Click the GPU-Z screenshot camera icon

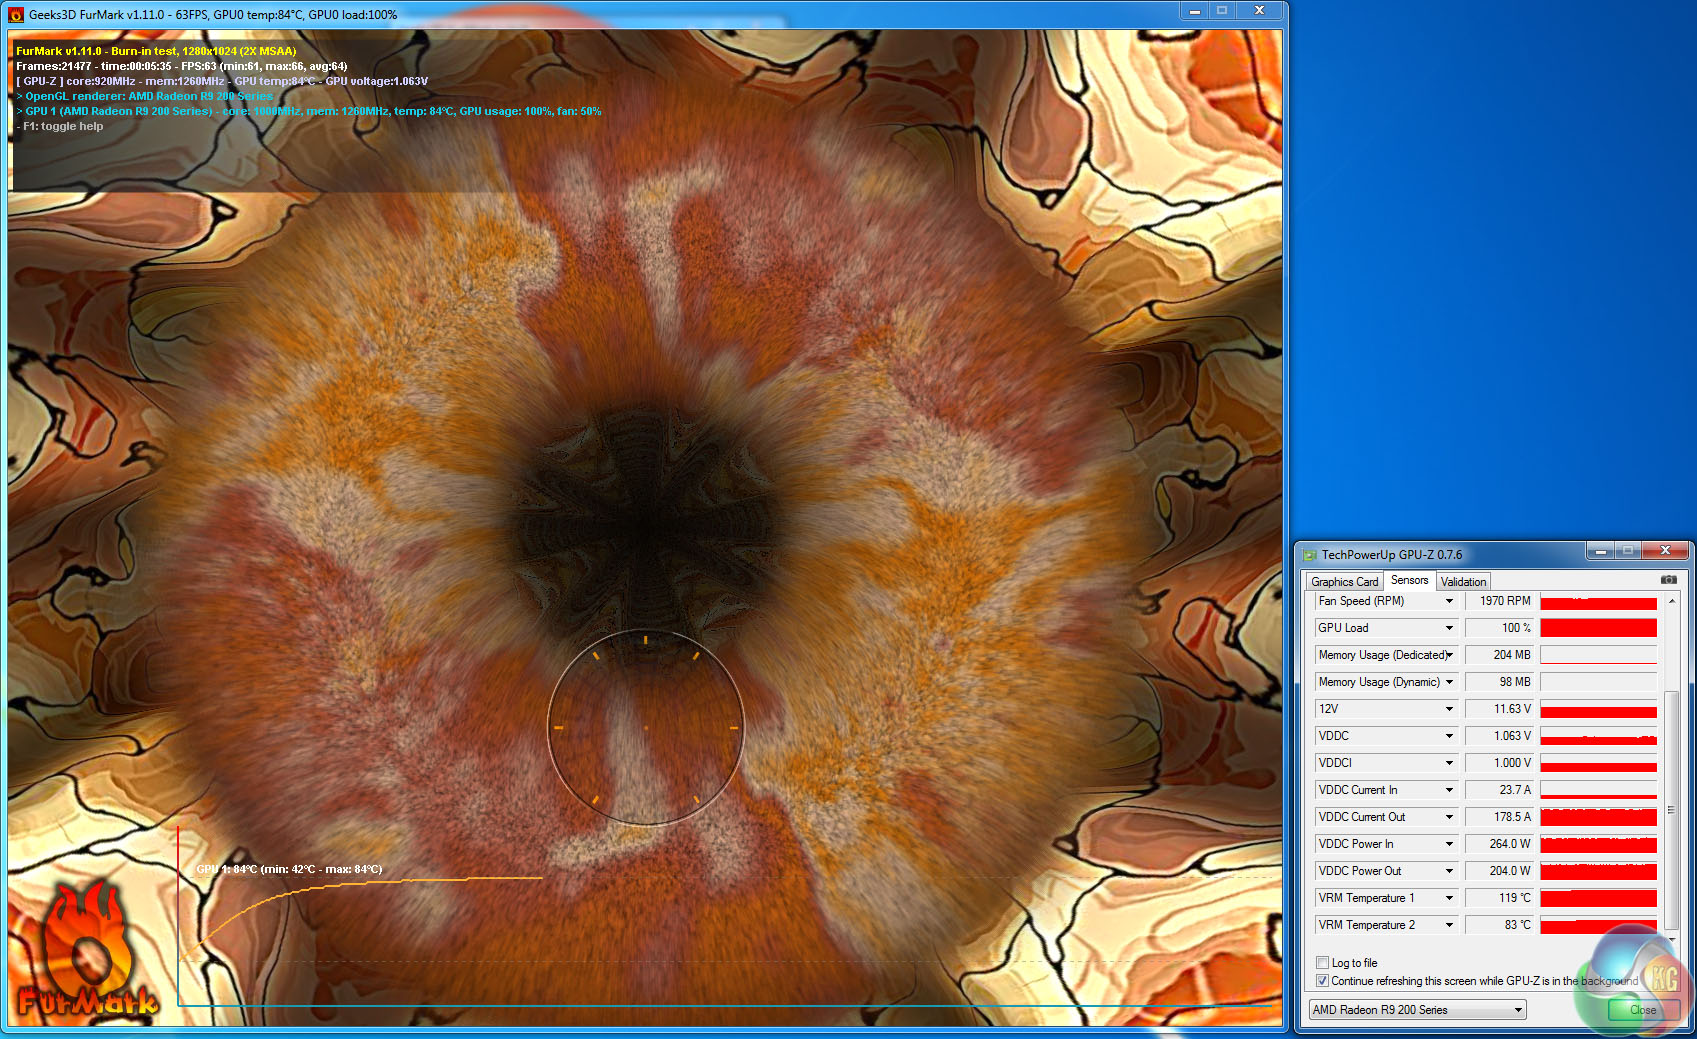1668,580
